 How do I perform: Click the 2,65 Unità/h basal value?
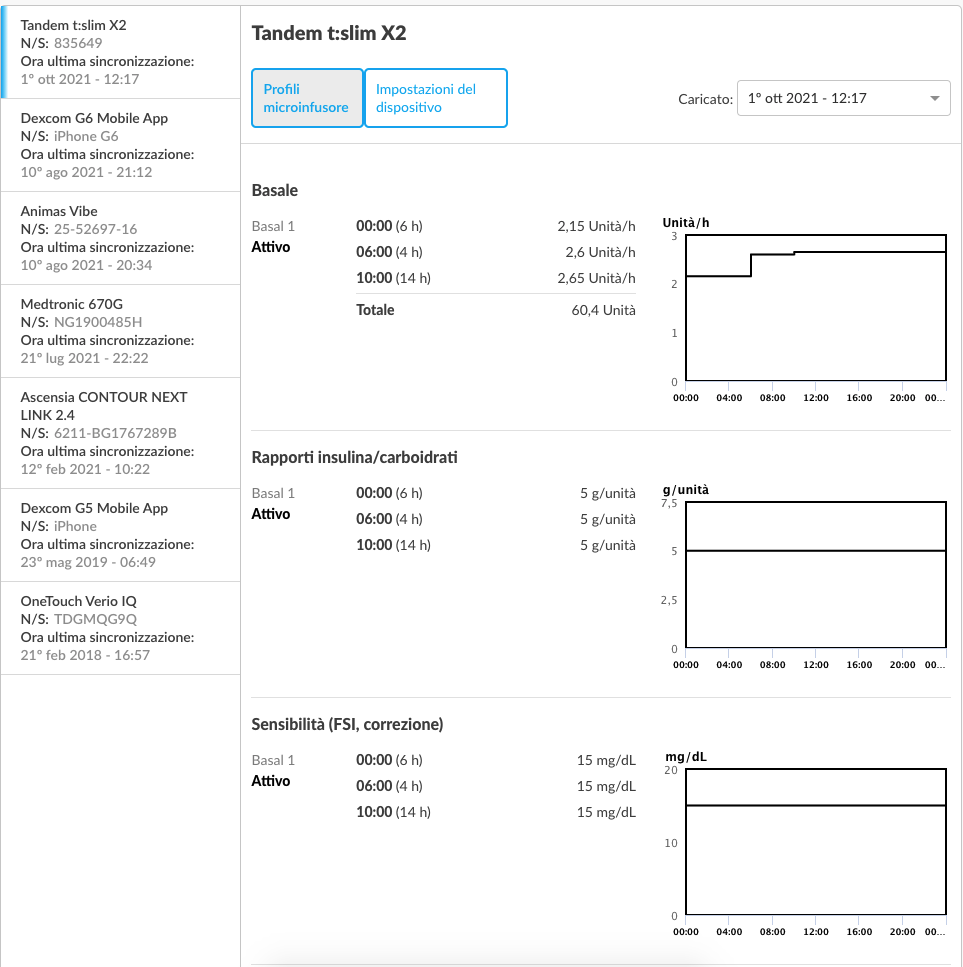596,278
